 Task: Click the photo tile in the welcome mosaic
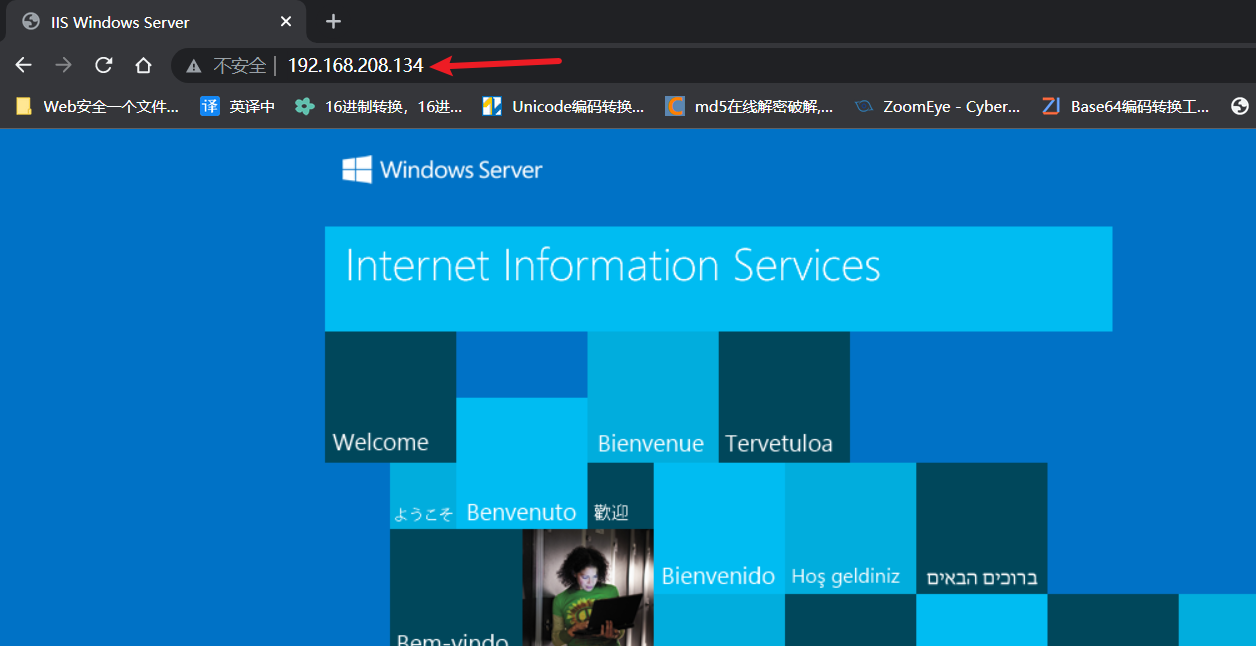tap(587, 588)
